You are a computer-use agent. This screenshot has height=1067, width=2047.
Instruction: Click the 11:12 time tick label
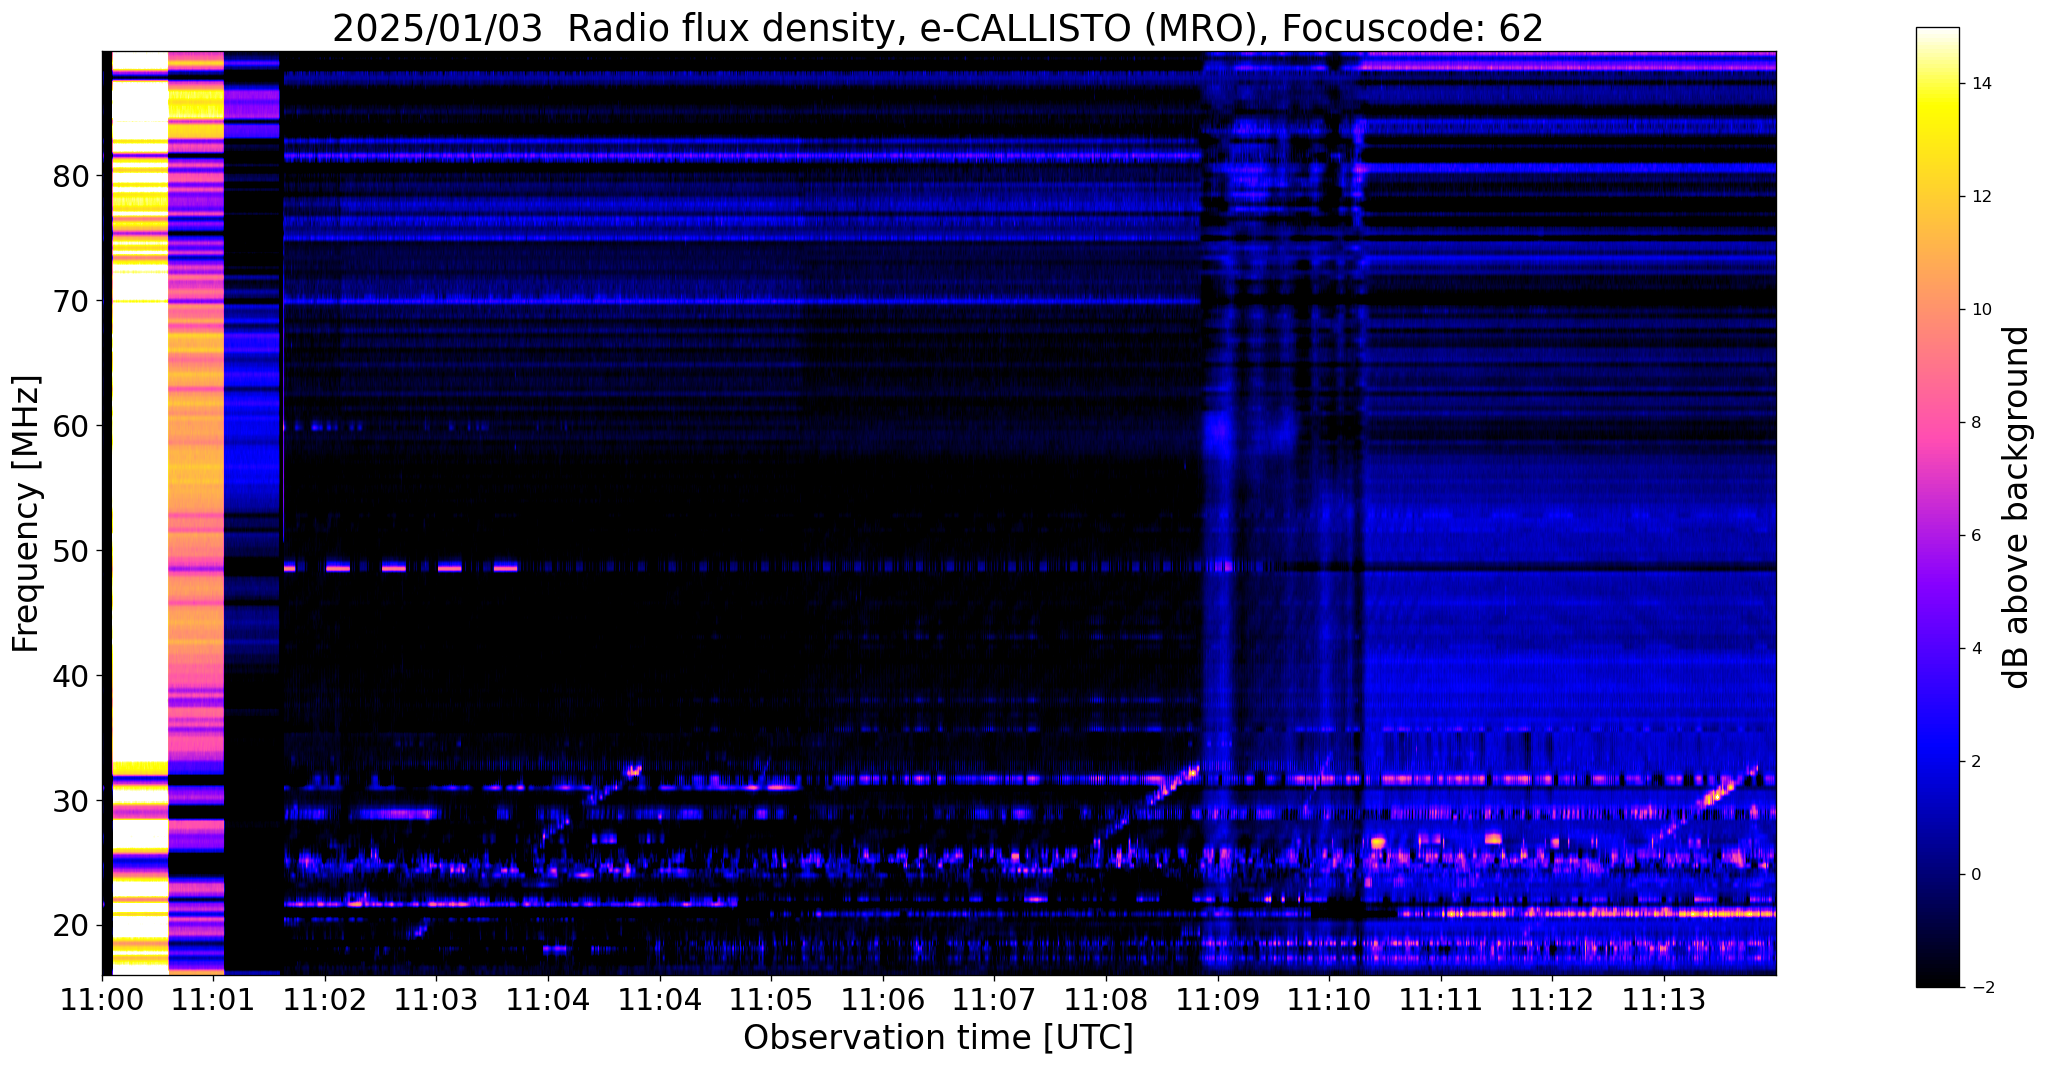pos(1552,999)
